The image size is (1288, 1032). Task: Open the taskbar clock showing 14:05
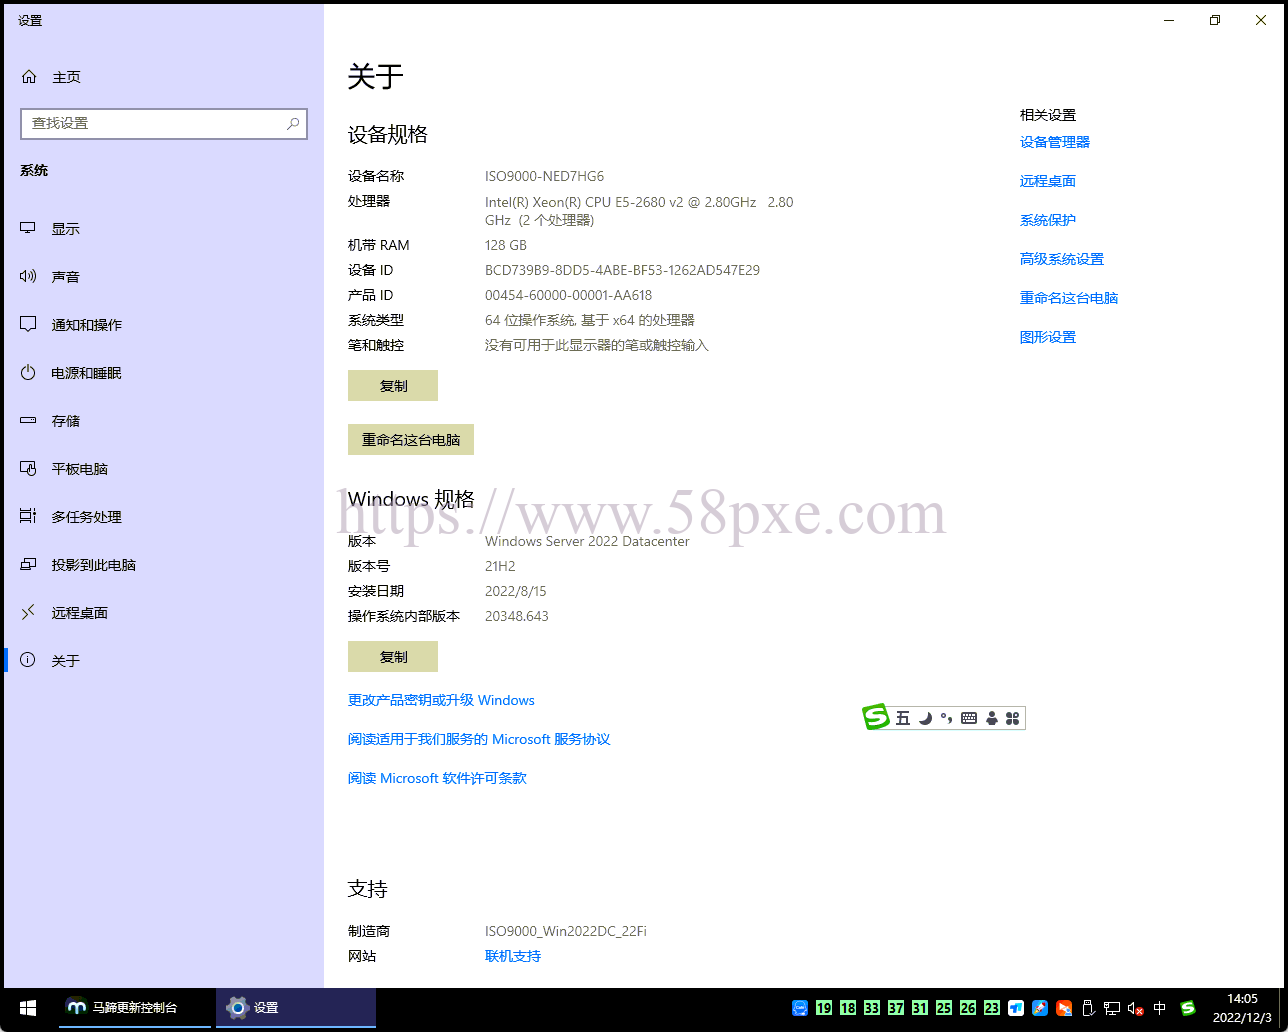coord(1242,1008)
